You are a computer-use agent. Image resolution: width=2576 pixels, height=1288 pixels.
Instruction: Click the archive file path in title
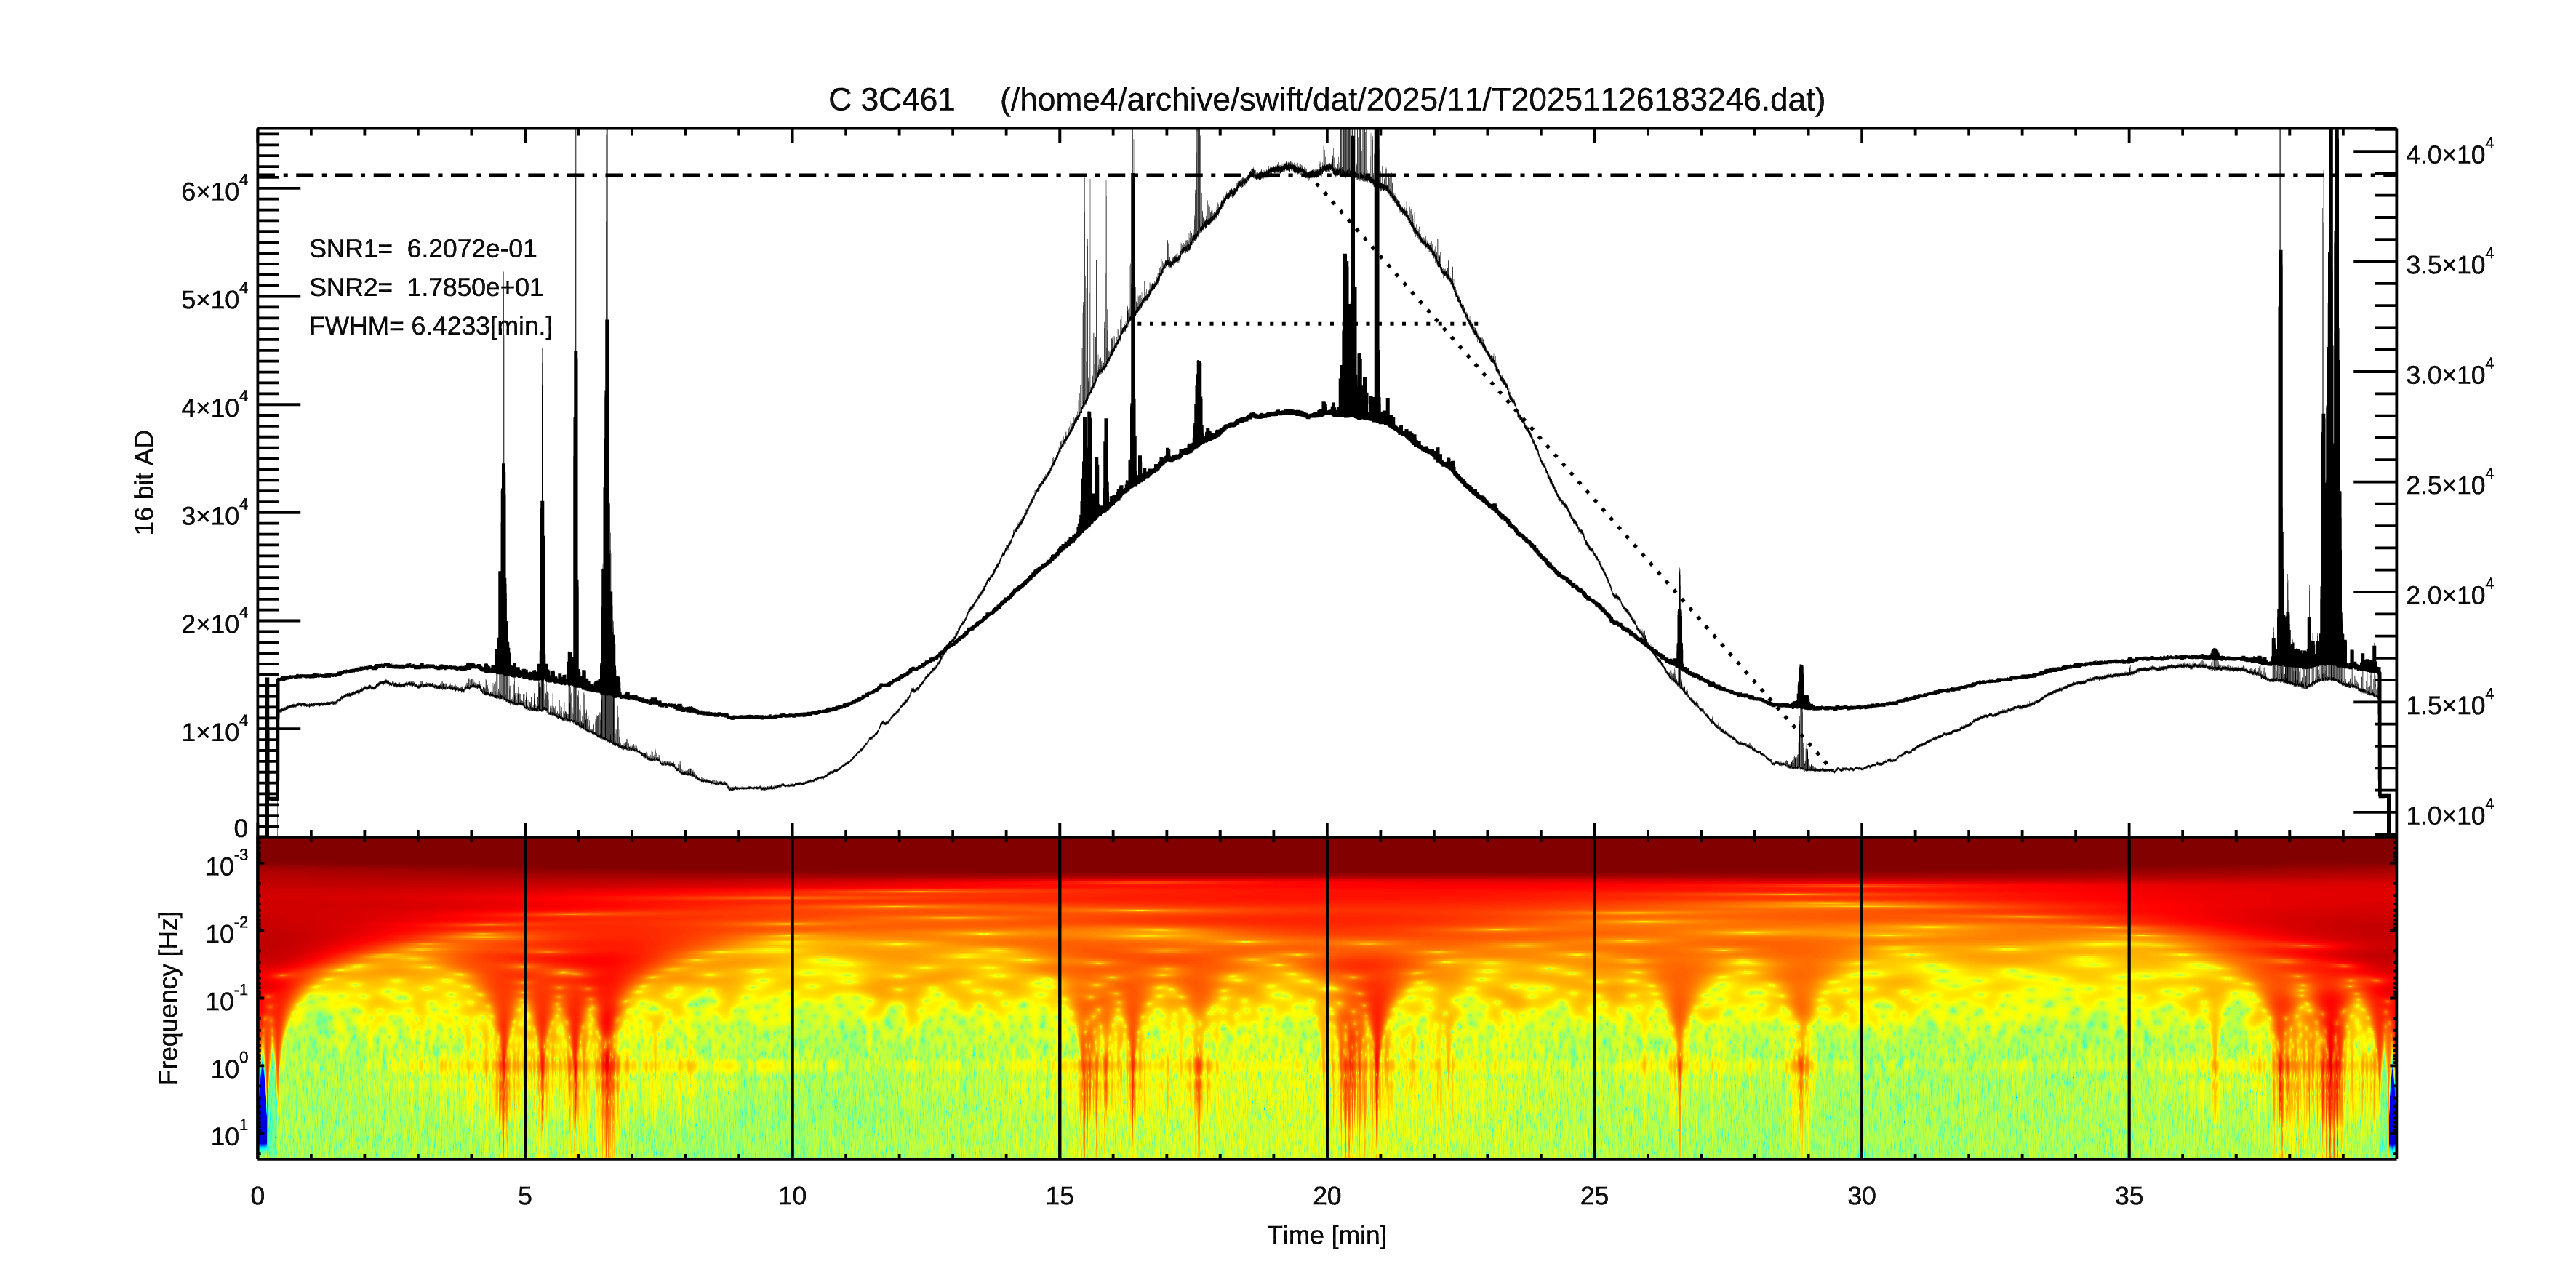coord(1412,100)
